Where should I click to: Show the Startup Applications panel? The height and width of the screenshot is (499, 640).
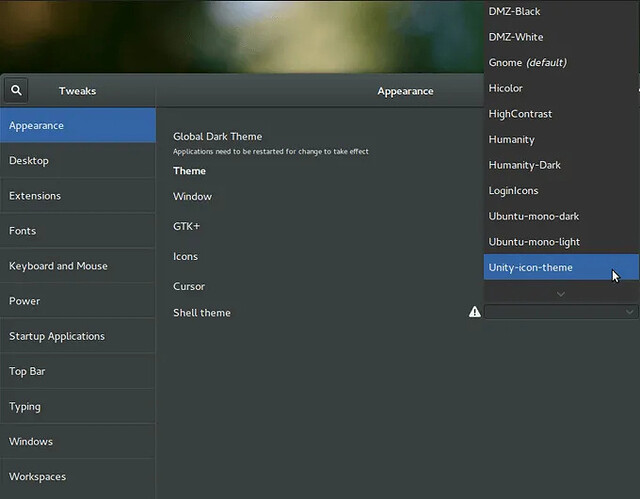click(x=78, y=336)
